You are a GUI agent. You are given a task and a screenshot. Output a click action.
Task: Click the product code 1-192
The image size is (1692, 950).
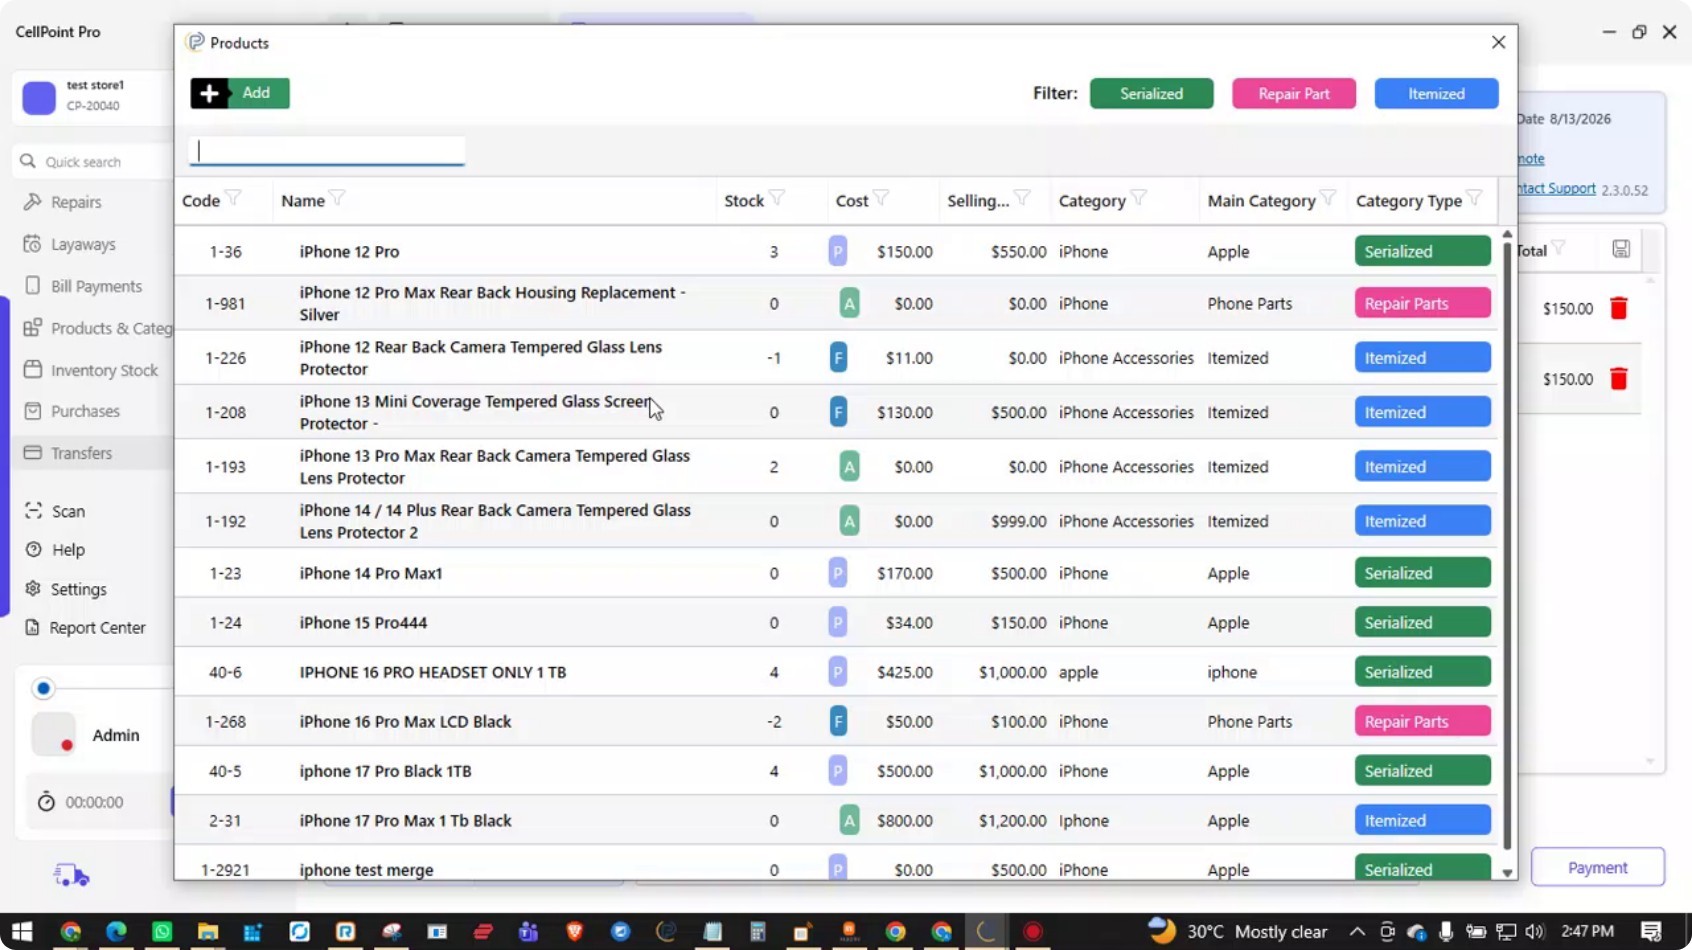click(225, 521)
